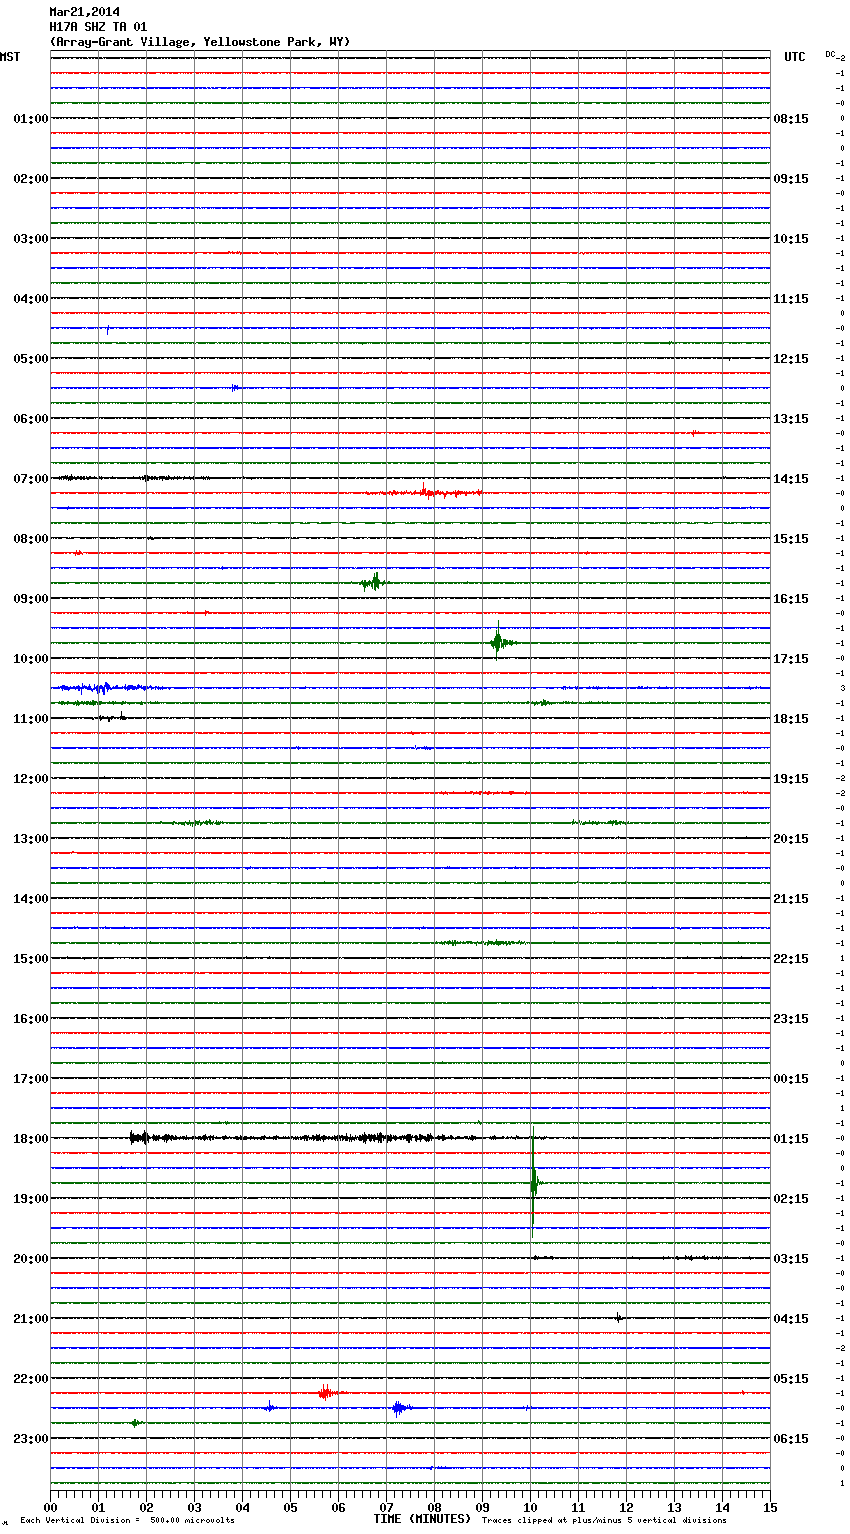Click the traces clipped footnote text
The width and height of the screenshot is (850, 1534).
click(604, 1520)
